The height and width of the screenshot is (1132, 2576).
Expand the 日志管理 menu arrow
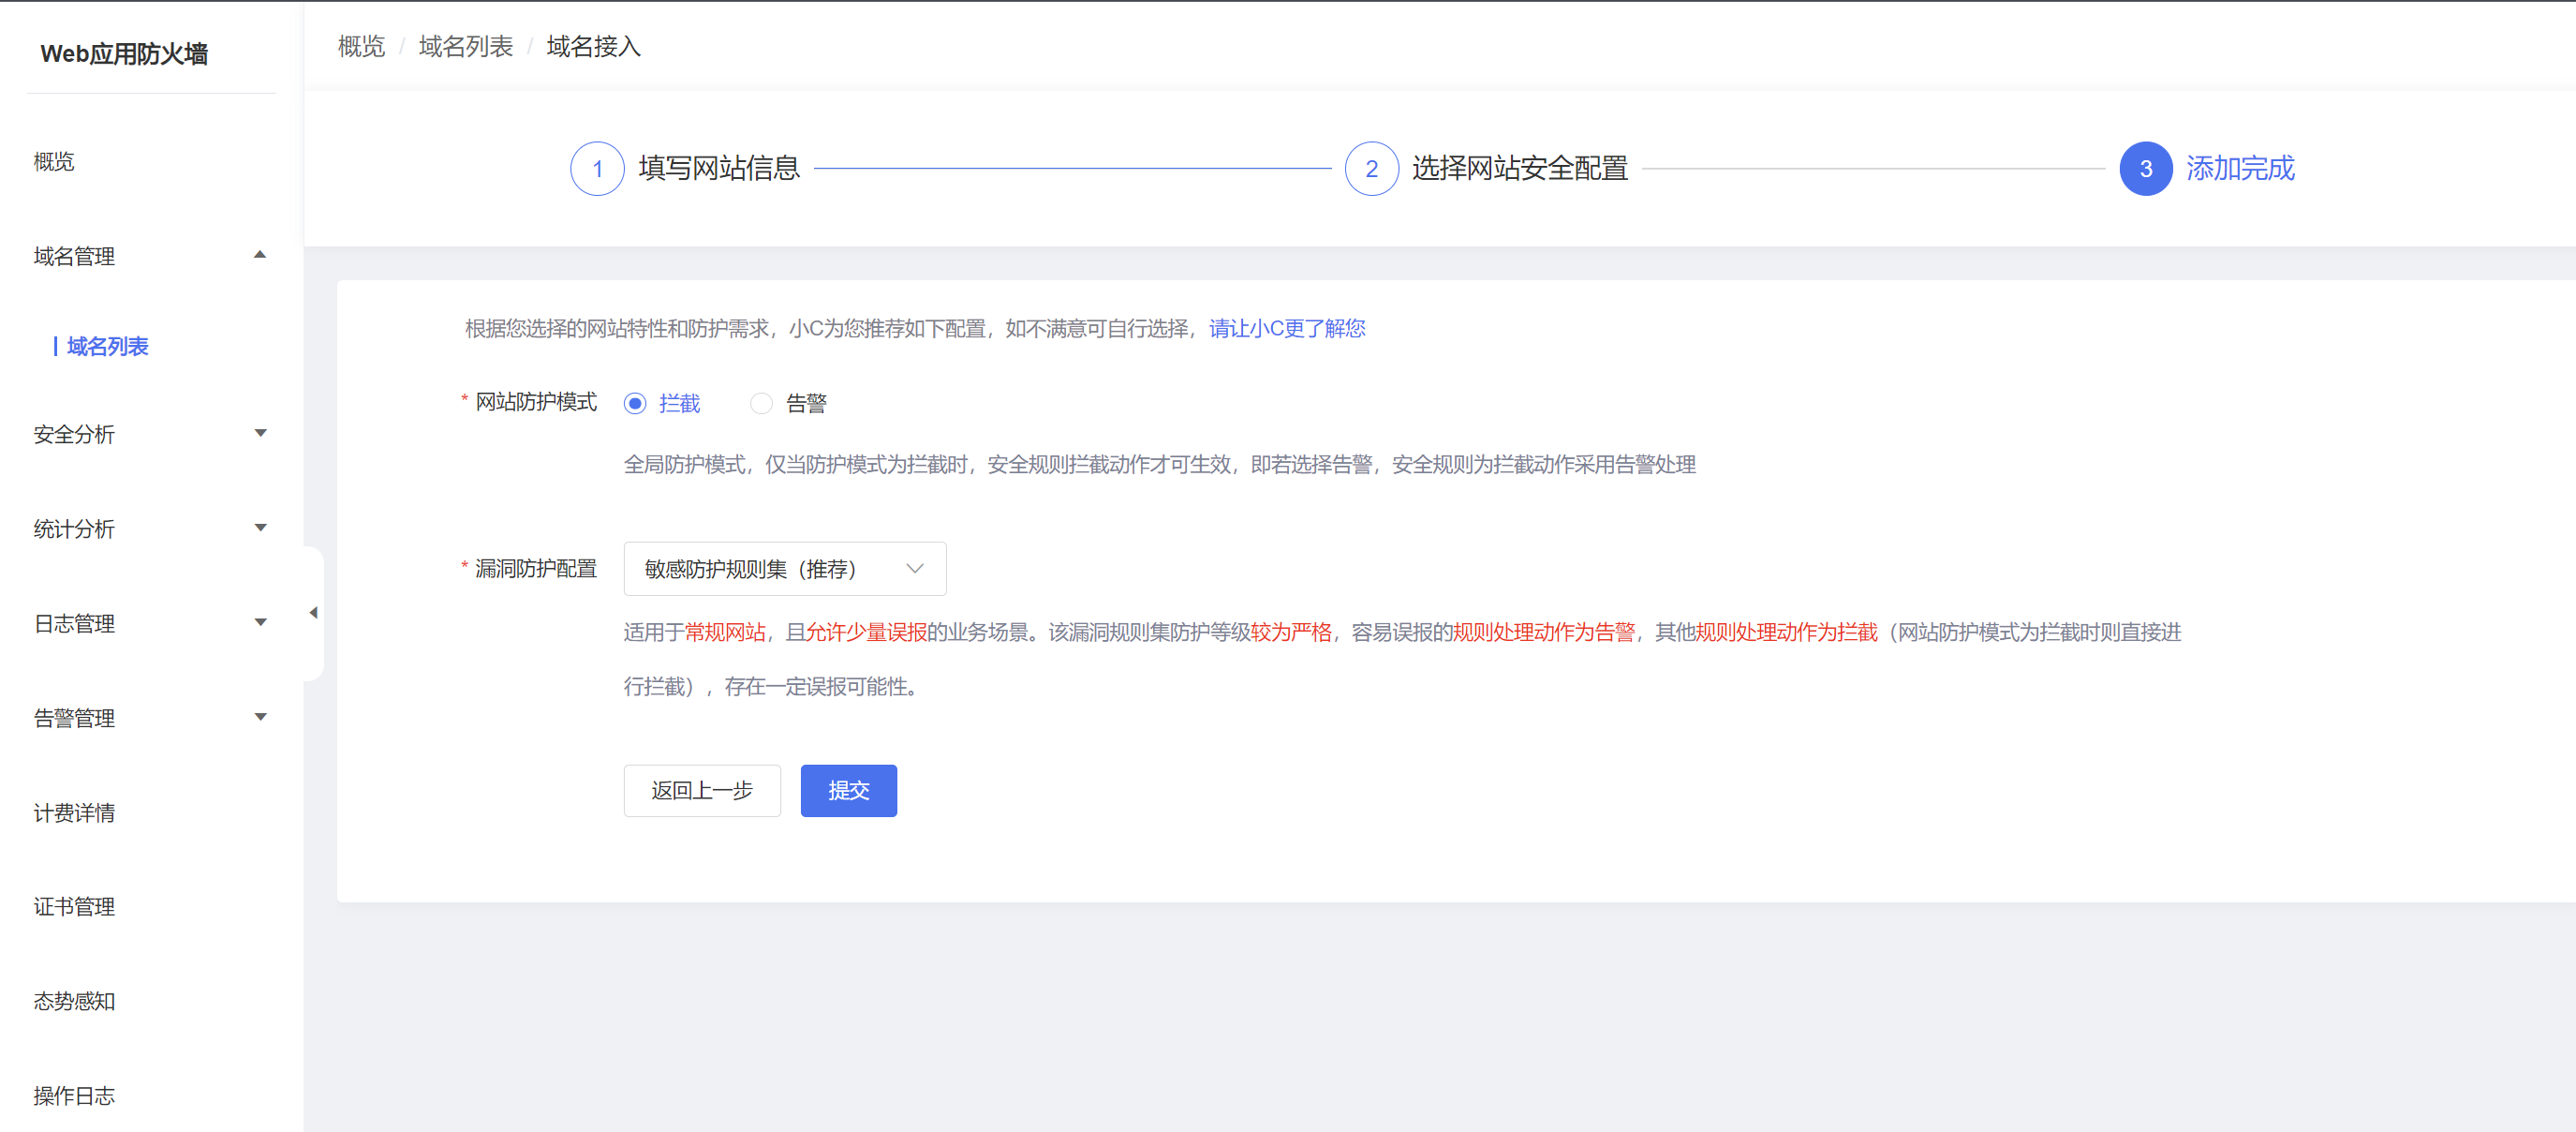[260, 622]
